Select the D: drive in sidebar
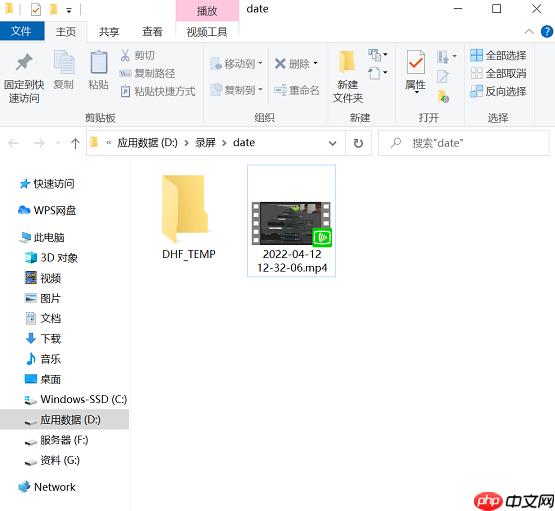This screenshot has height=511, width=555. pyautogui.click(x=64, y=420)
